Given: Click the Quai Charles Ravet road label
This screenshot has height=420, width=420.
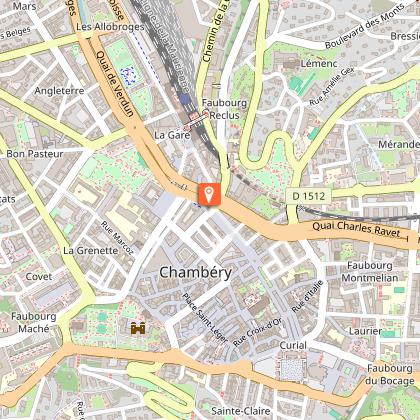Looking at the screenshot, I should 356,229.
